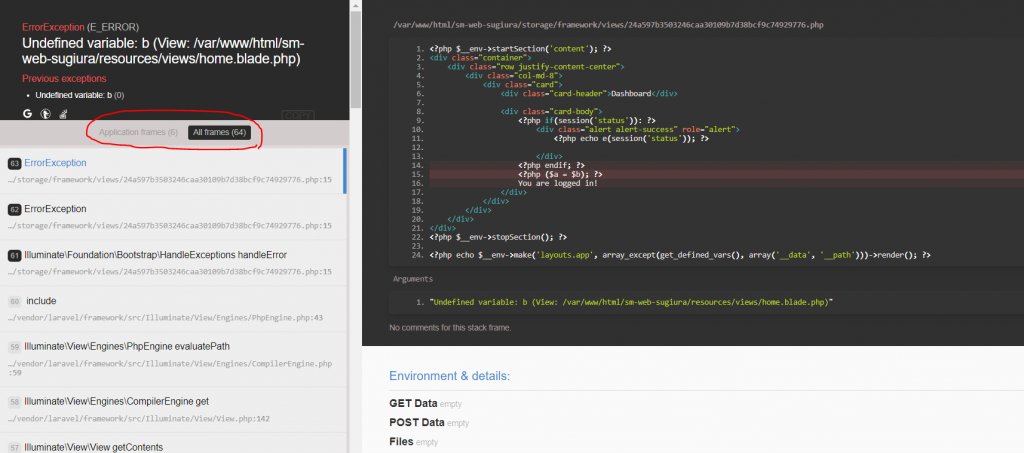Search the error on DuckDuckGo
Viewport: 1024px width, 453px height.
click(x=45, y=114)
